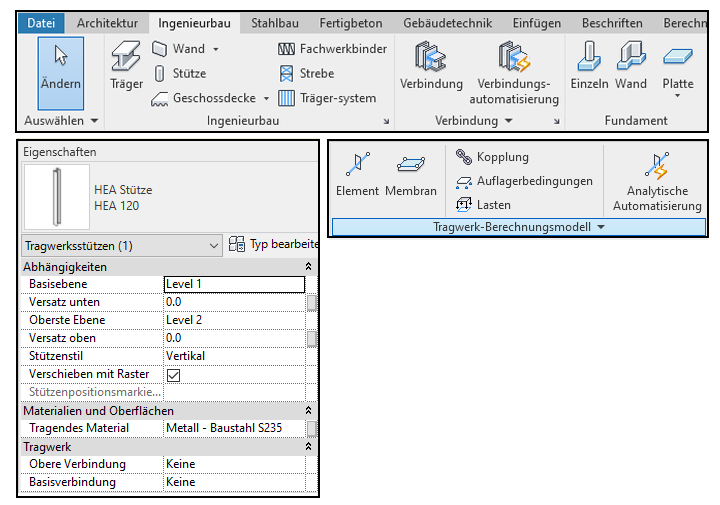This screenshot has height=505, width=720.
Task: Collapse the Tragwerk properties section
Action: click(309, 447)
